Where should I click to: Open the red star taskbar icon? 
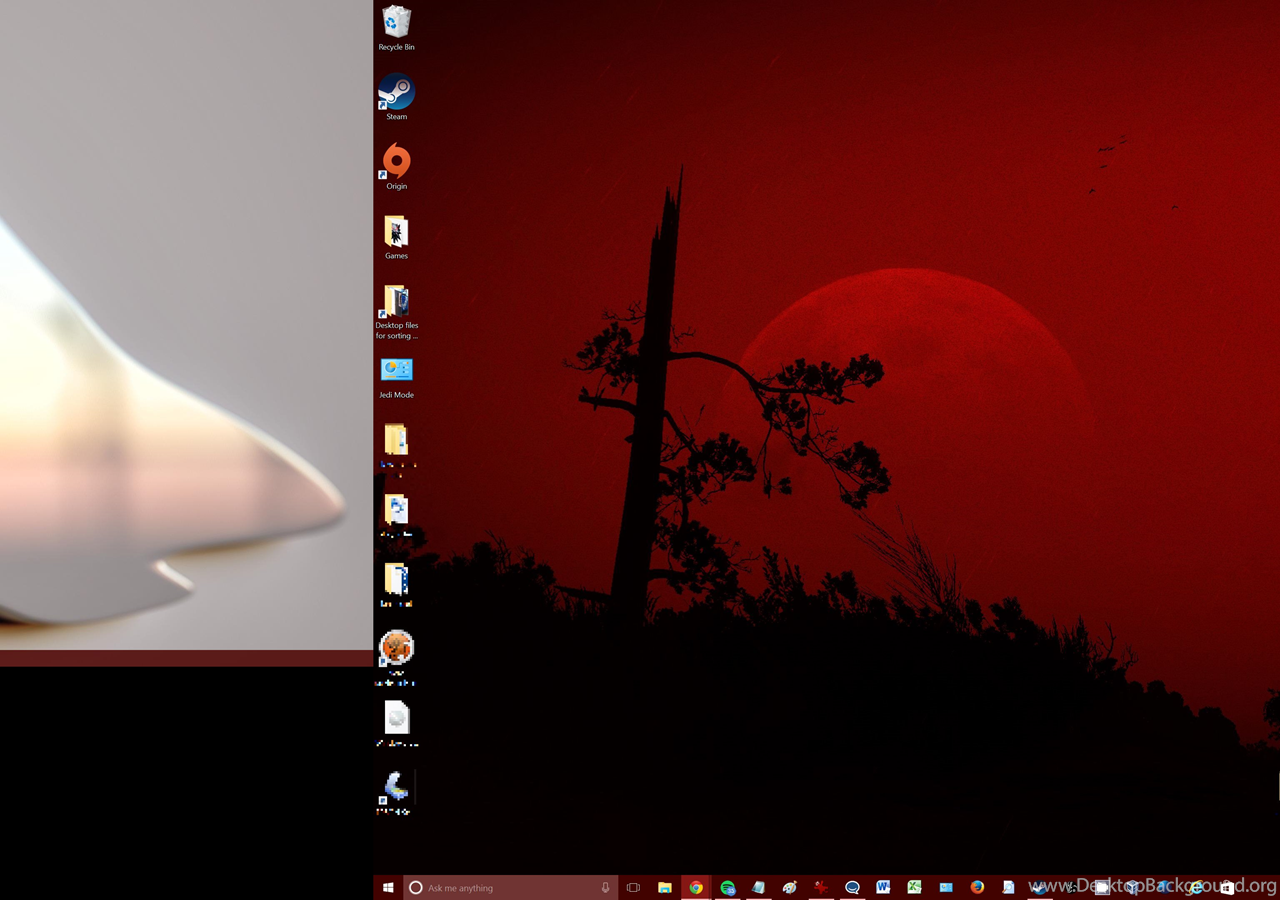pyautogui.click(x=821, y=888)
